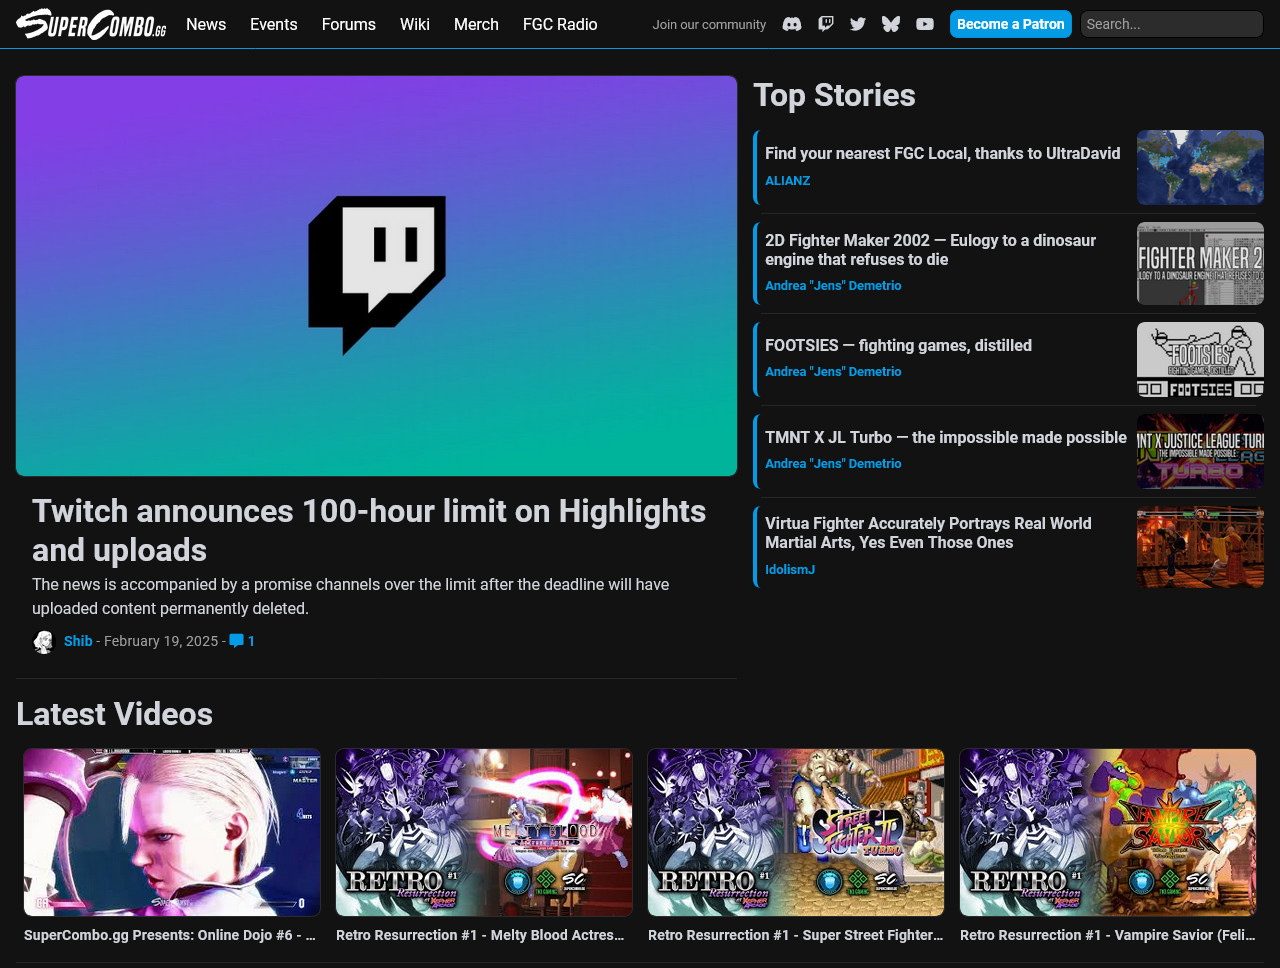The height and width of the screenshot is (968, 1280).
Task: Click the Latest Videos heading
Action: pos(115,714)
